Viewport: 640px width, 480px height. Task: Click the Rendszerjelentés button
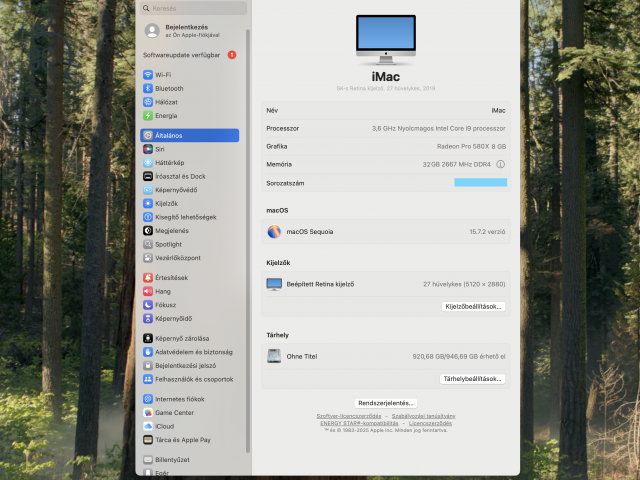tap(386, 403)
